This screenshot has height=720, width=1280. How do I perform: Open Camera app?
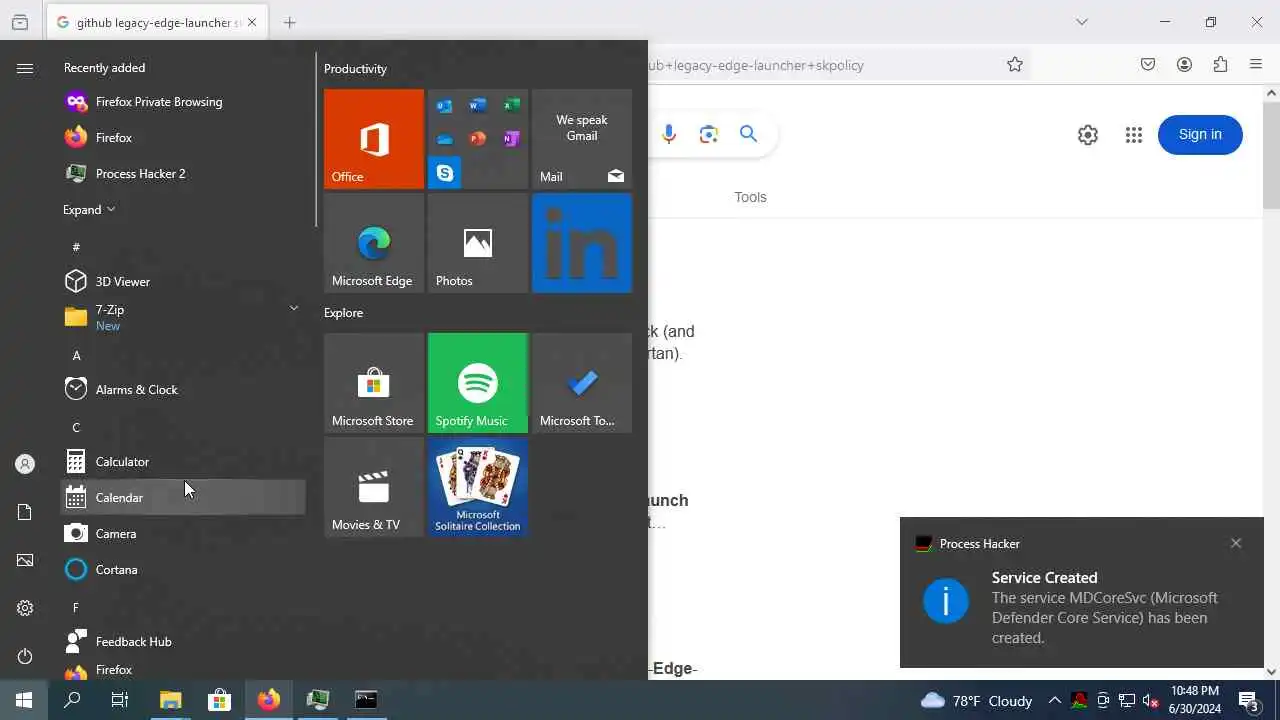pyautogui.click(x=183, y=534)
